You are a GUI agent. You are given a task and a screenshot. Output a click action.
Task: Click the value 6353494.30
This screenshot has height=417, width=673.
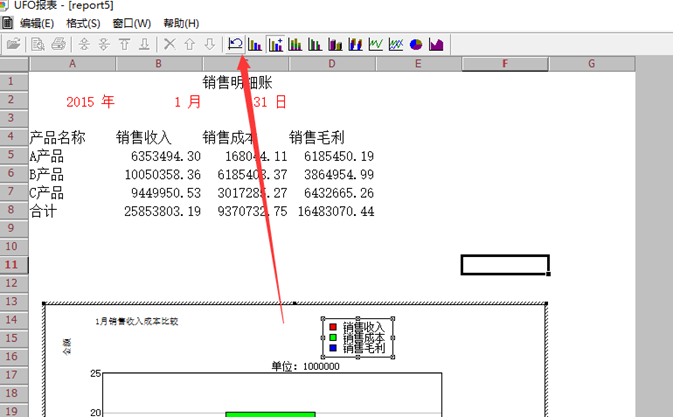[x=166, y=156]
